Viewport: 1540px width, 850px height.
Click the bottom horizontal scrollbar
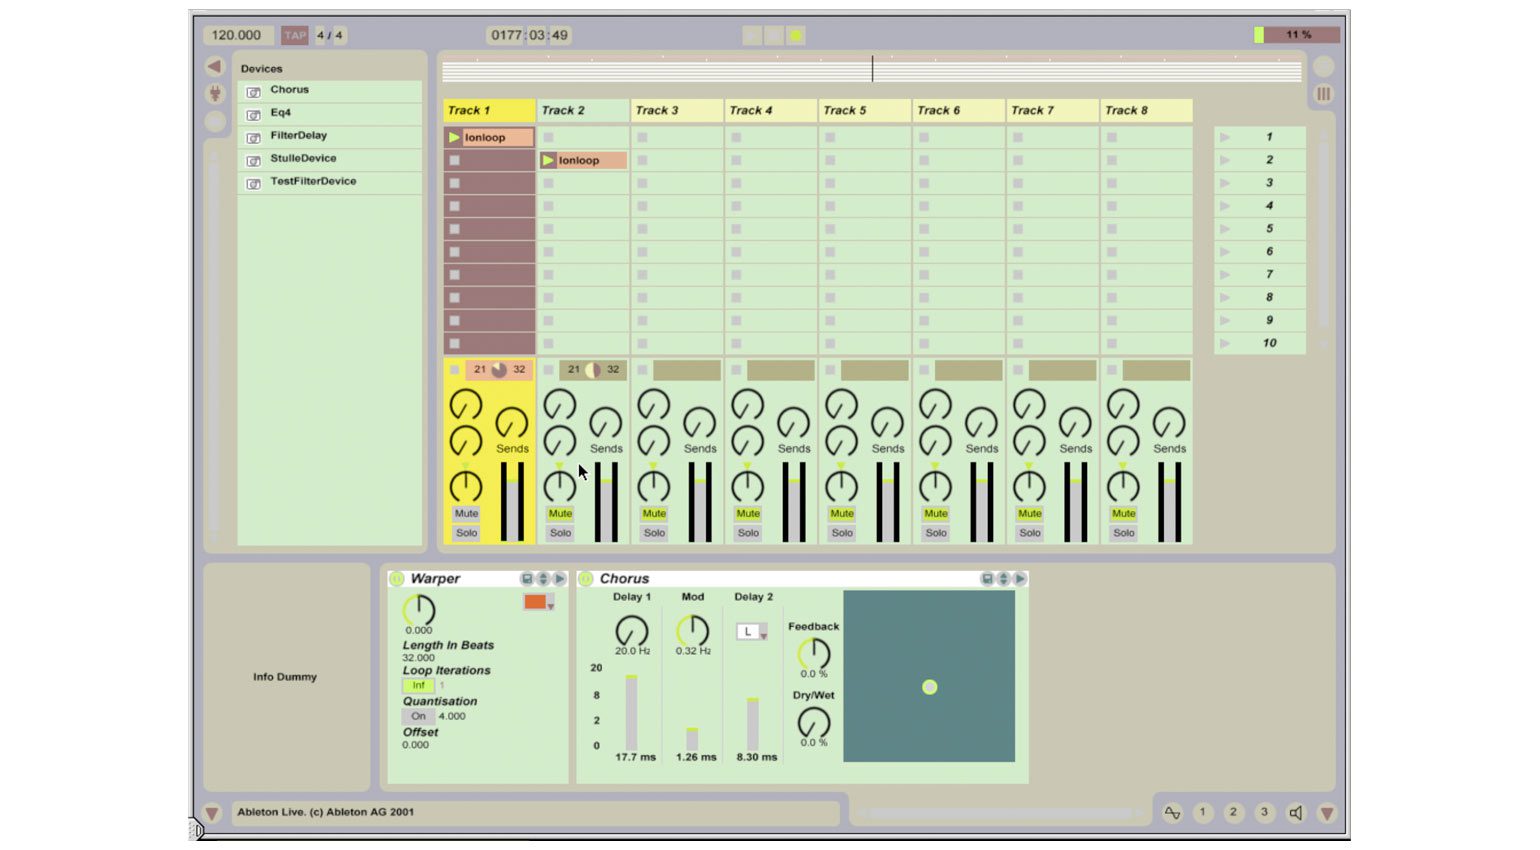pyautogui.click(x=1000, y=813)
